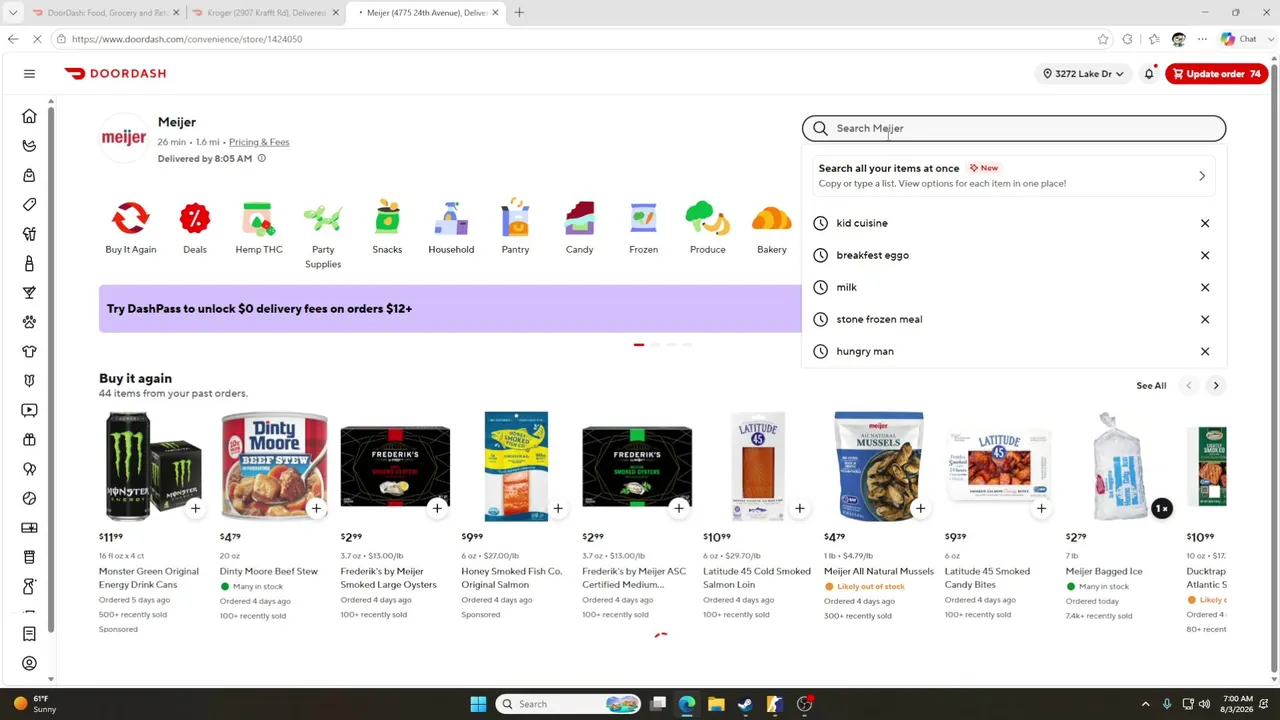Focus the Search Meijer field
The image size is (1280, 720).
pos(1013,128)
